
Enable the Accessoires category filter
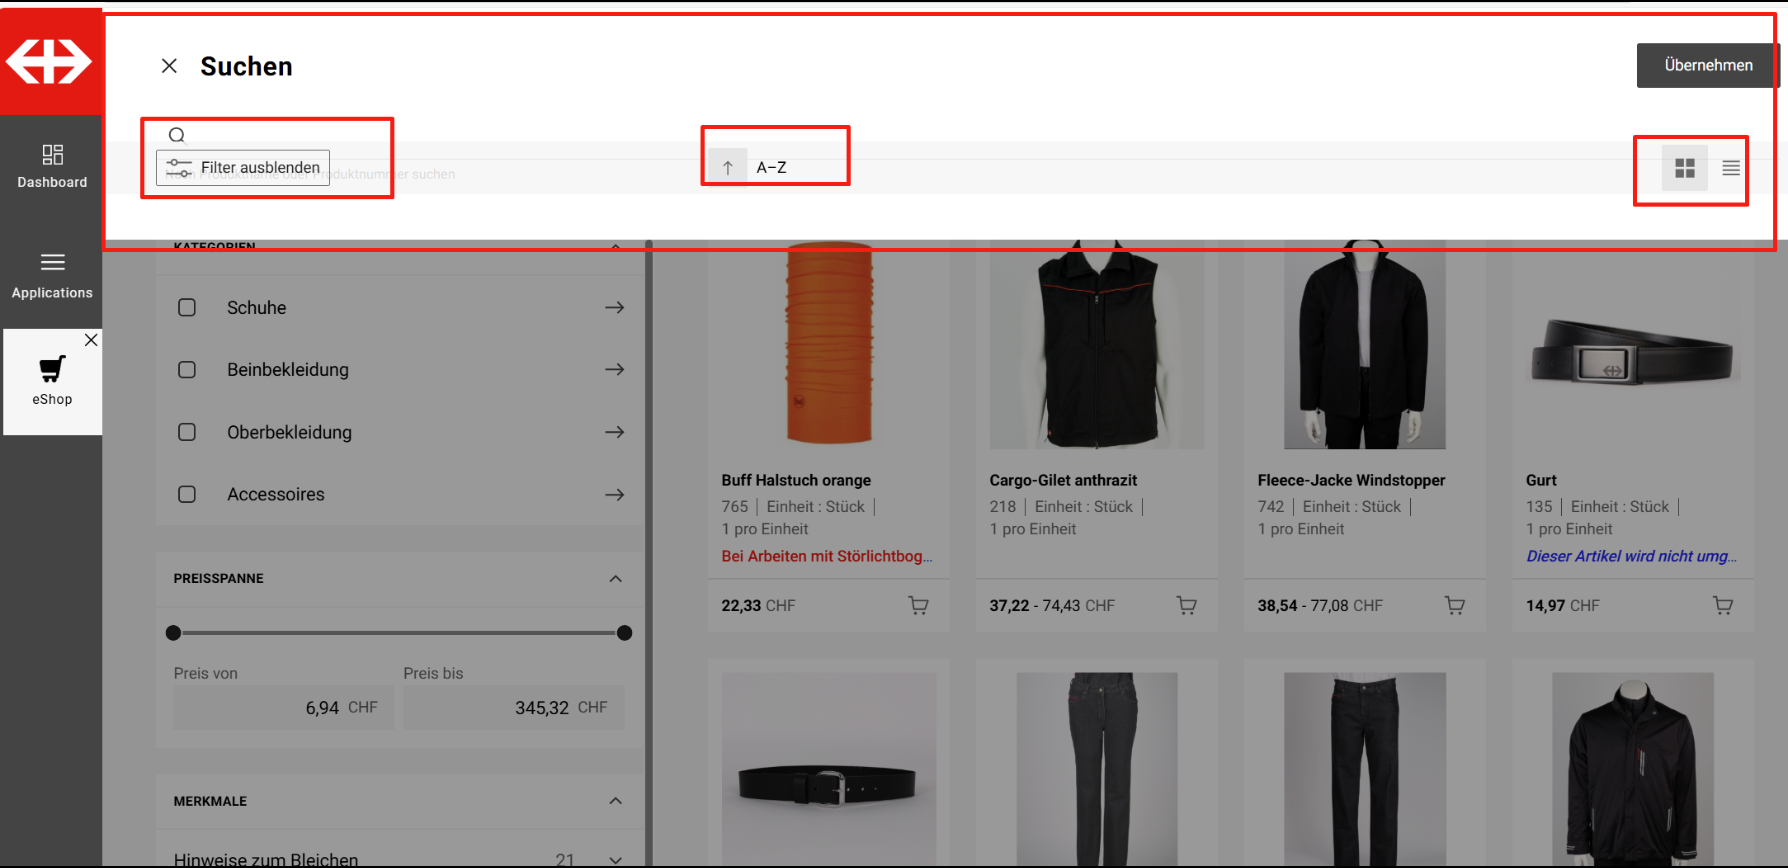[x=187, y=495]
